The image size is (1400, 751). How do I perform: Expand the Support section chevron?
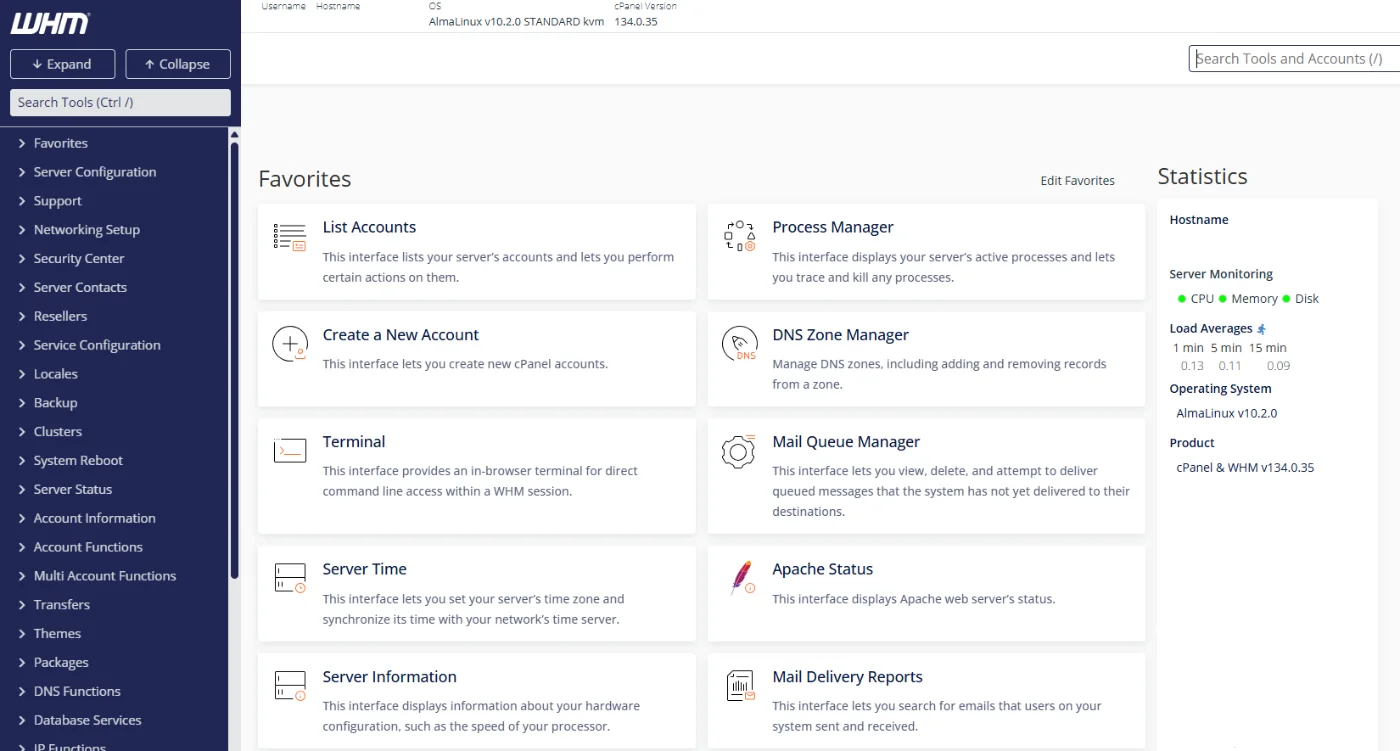(22, 201)
